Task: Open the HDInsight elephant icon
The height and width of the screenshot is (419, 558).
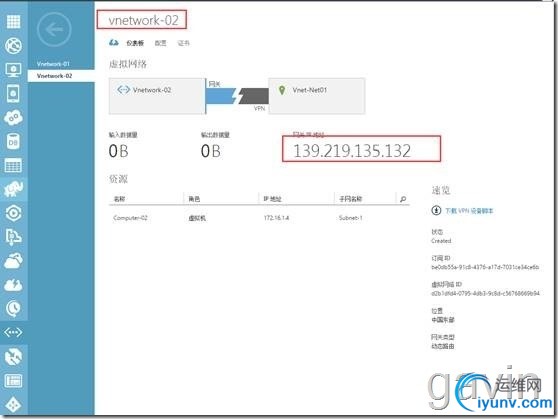Action: pyautogui.click(x=13, y=189)
